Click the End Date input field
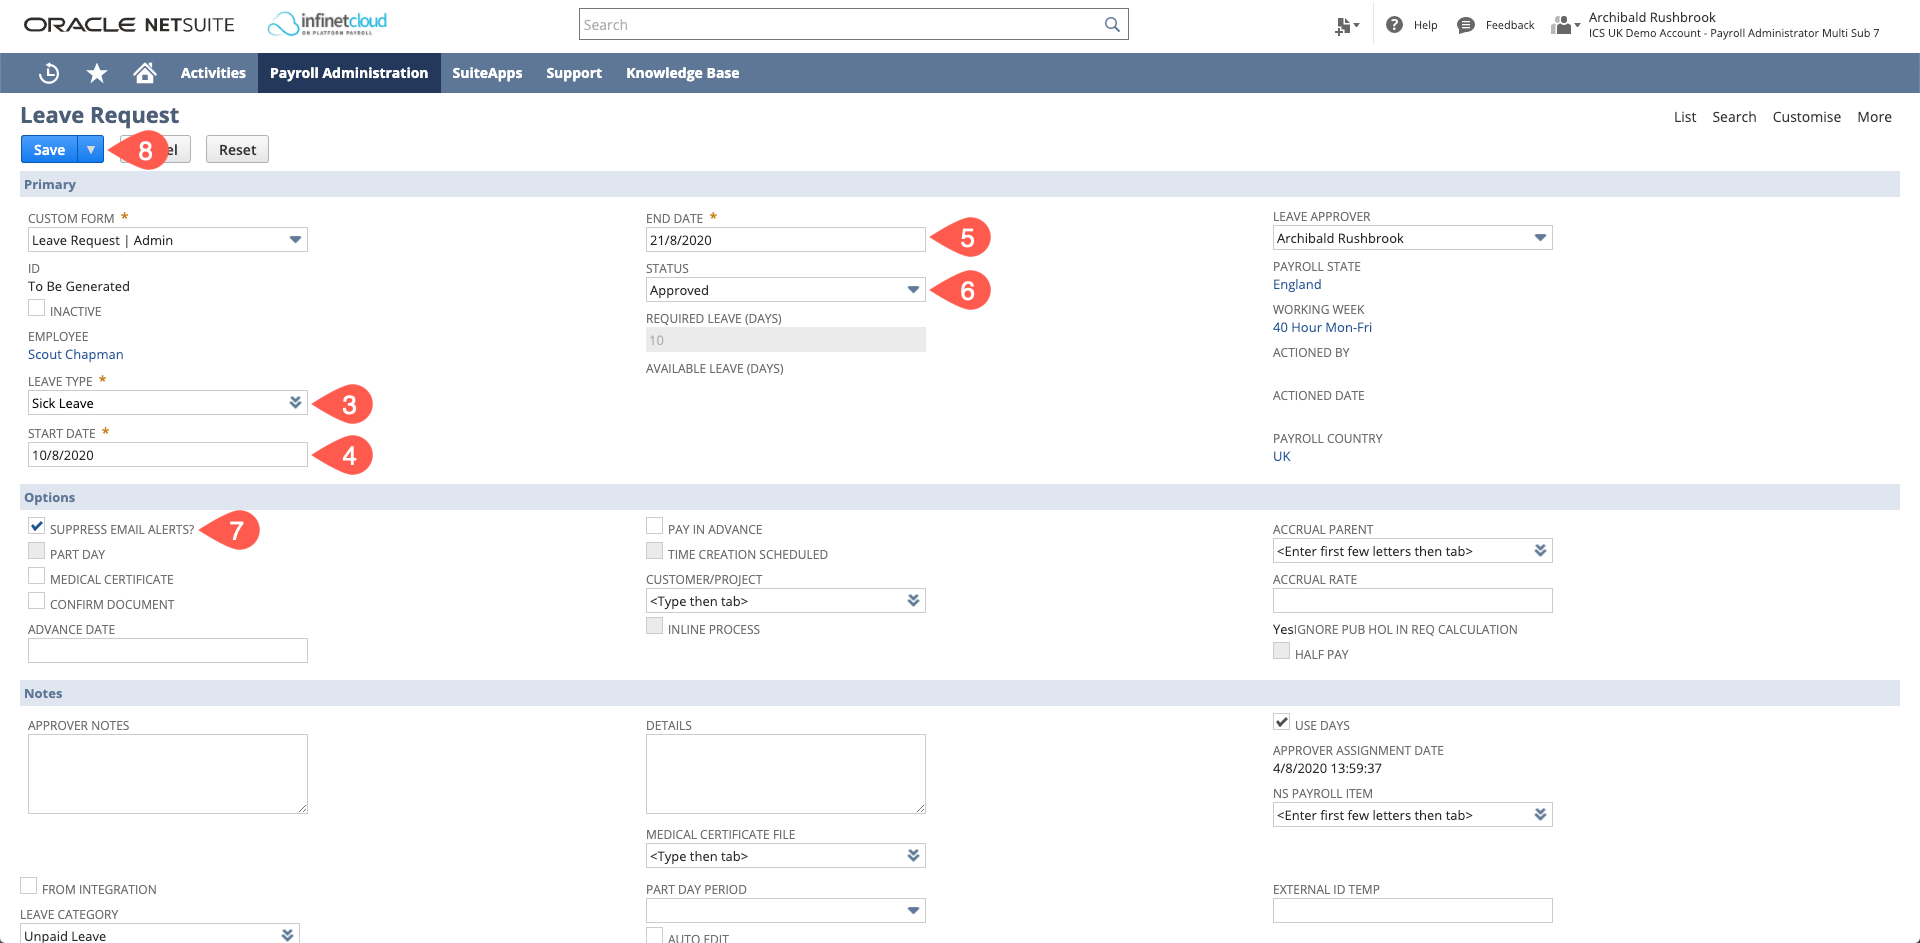The image size is (1920, 943). [785, 240]
